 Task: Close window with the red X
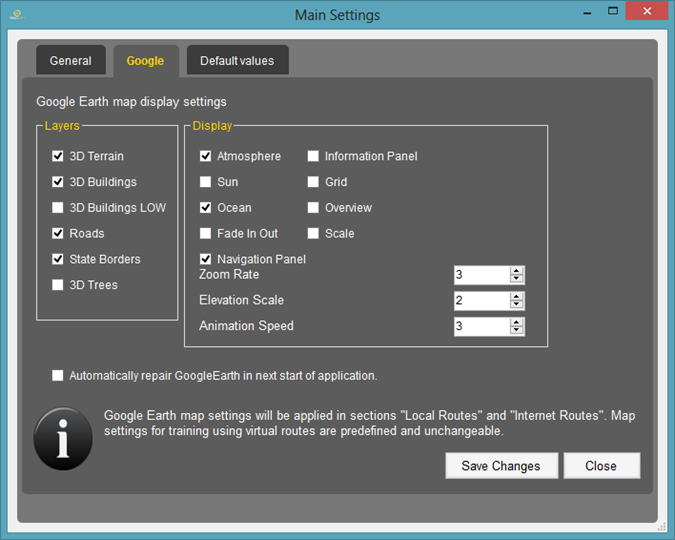647,11
